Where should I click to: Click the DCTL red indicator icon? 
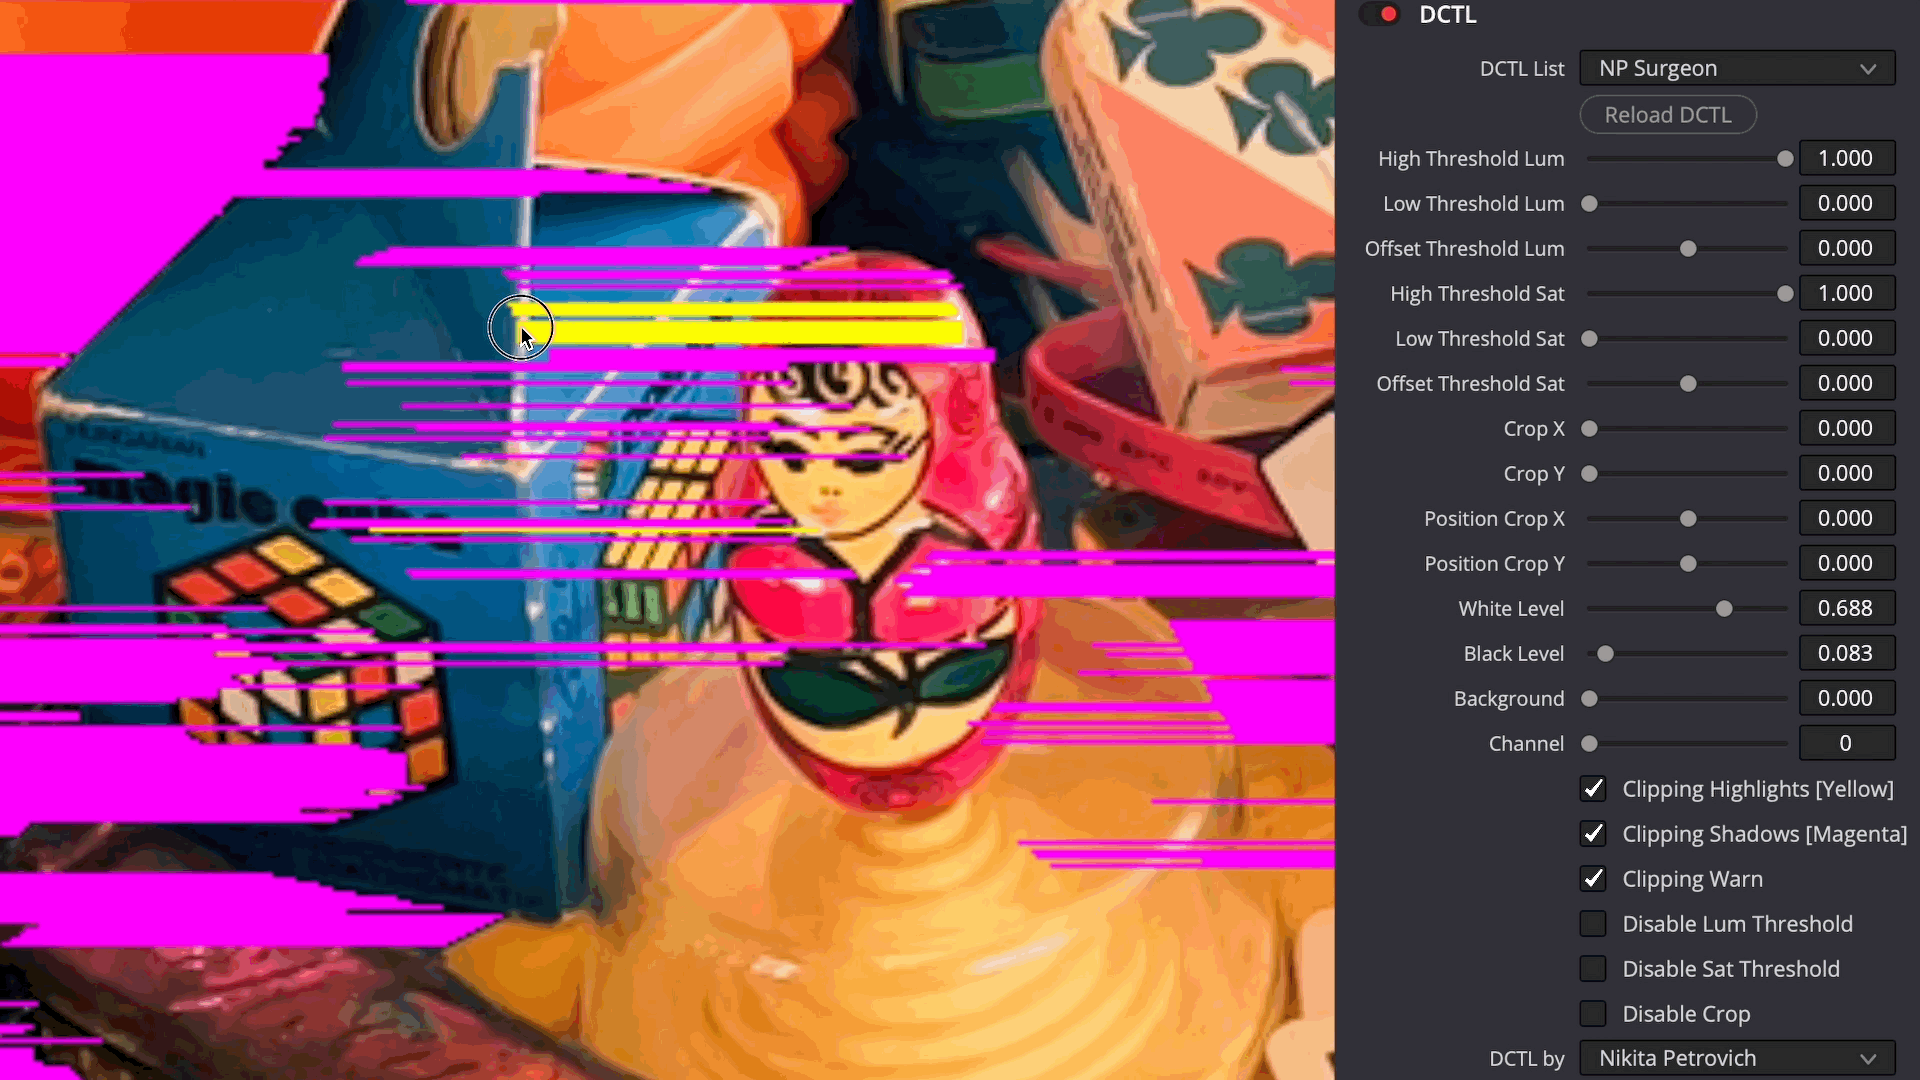[x=1386, y=13]
